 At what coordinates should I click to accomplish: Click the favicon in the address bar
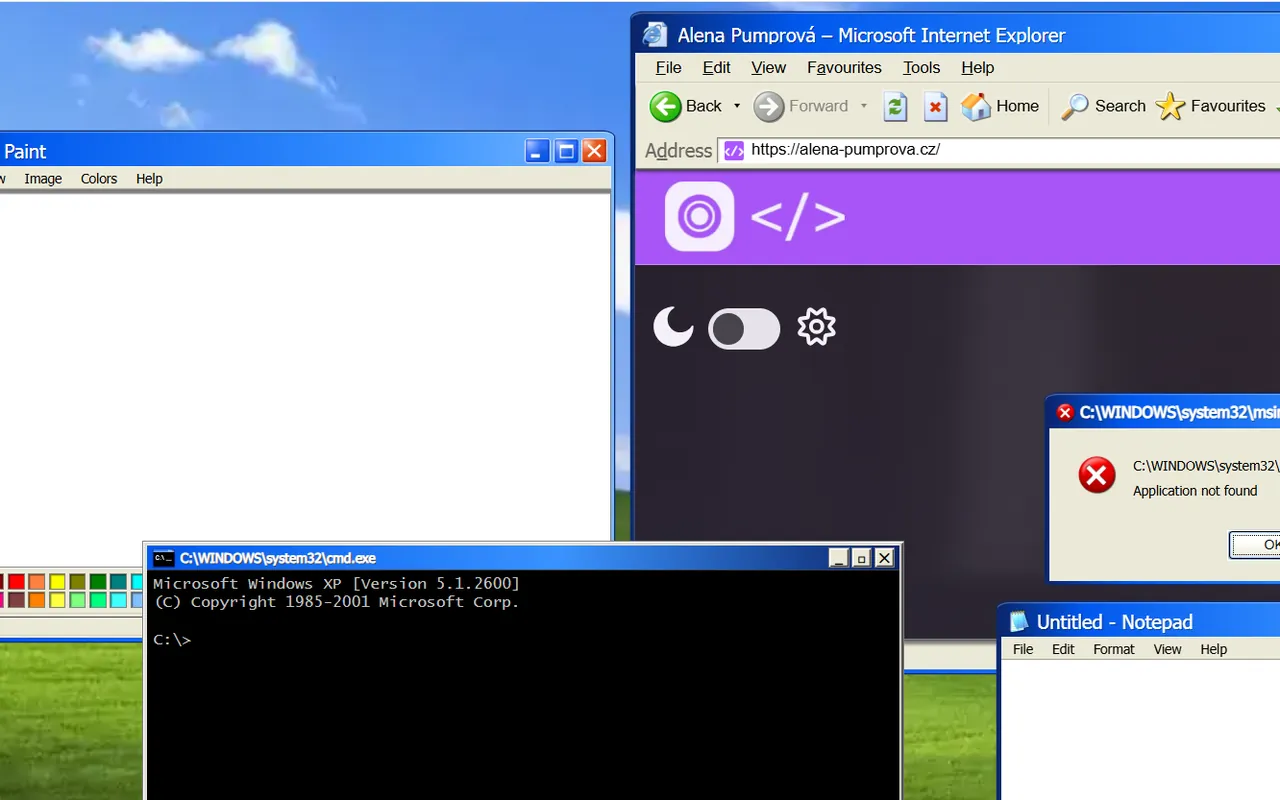click(x=734, y=150)
